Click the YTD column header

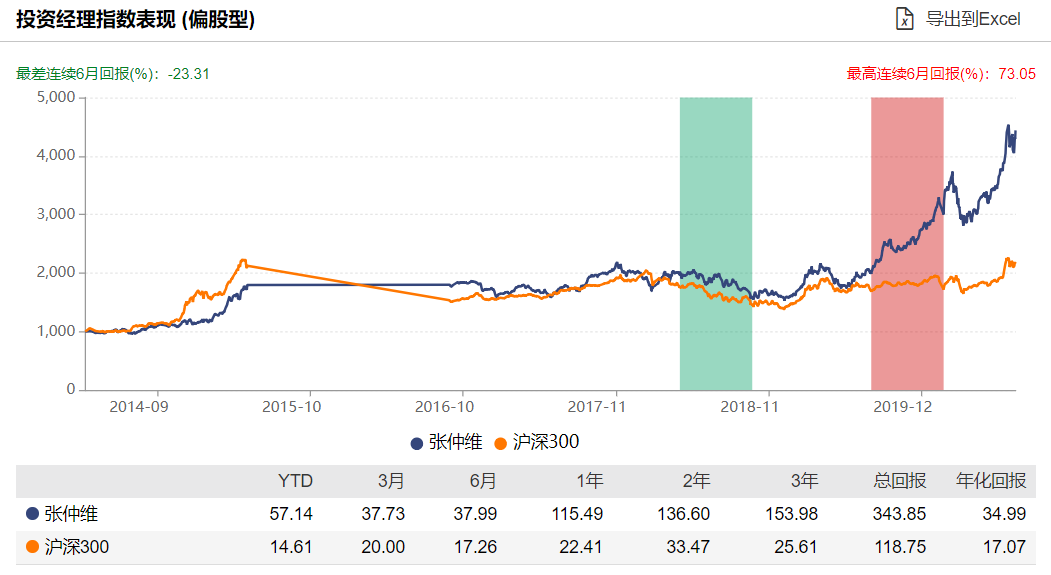(295, 481)
